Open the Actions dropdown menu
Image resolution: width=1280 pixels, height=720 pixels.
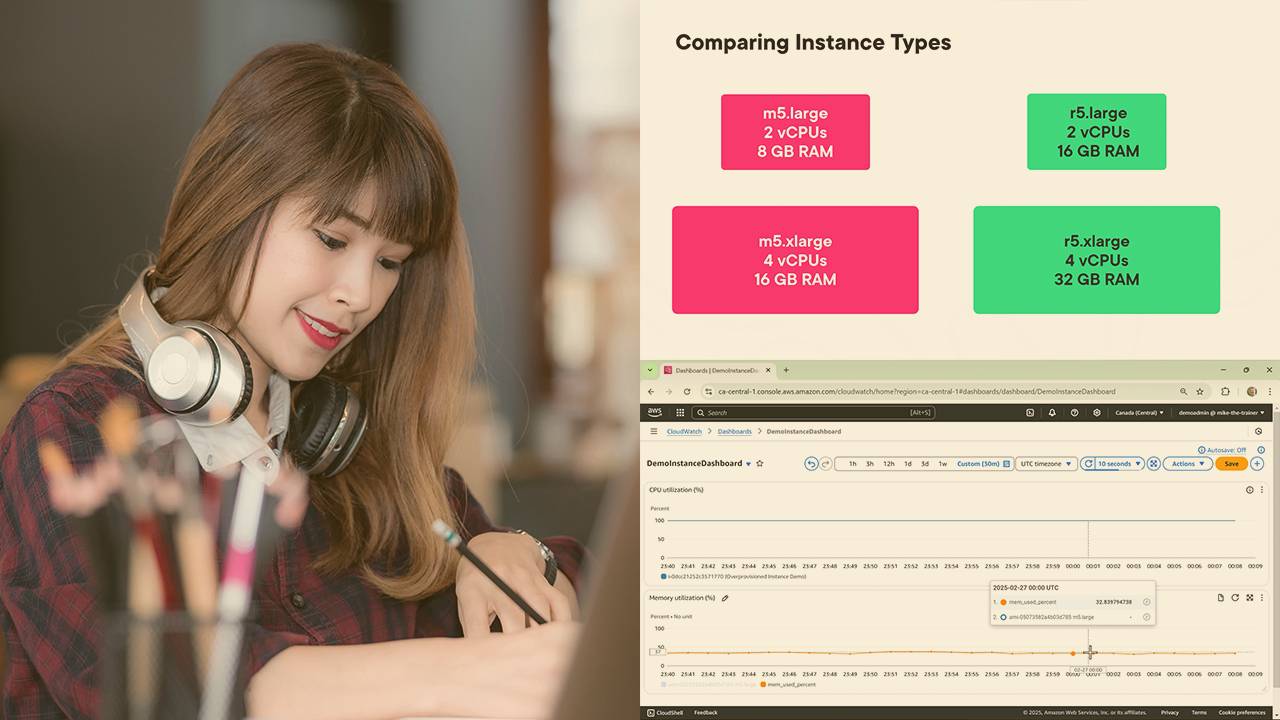(1187, 464)
